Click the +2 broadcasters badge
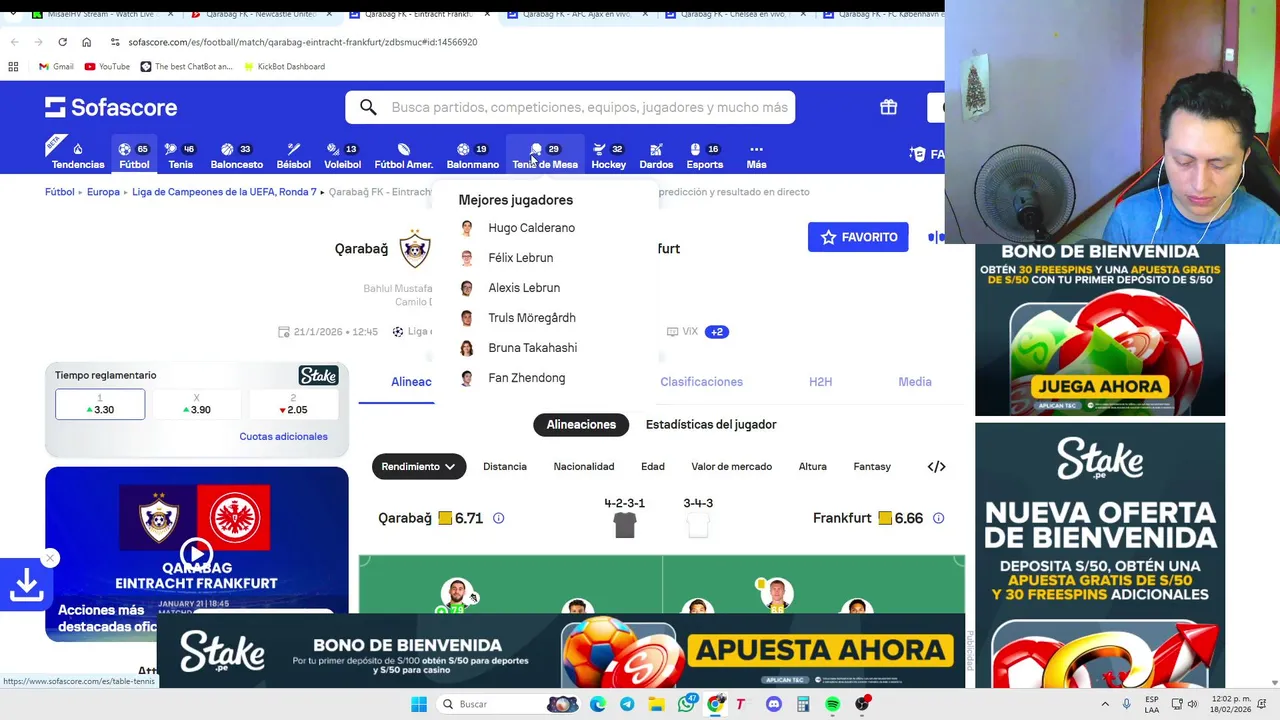The width and height of the screenshot is (1280, 720). [x=716, y=332]
